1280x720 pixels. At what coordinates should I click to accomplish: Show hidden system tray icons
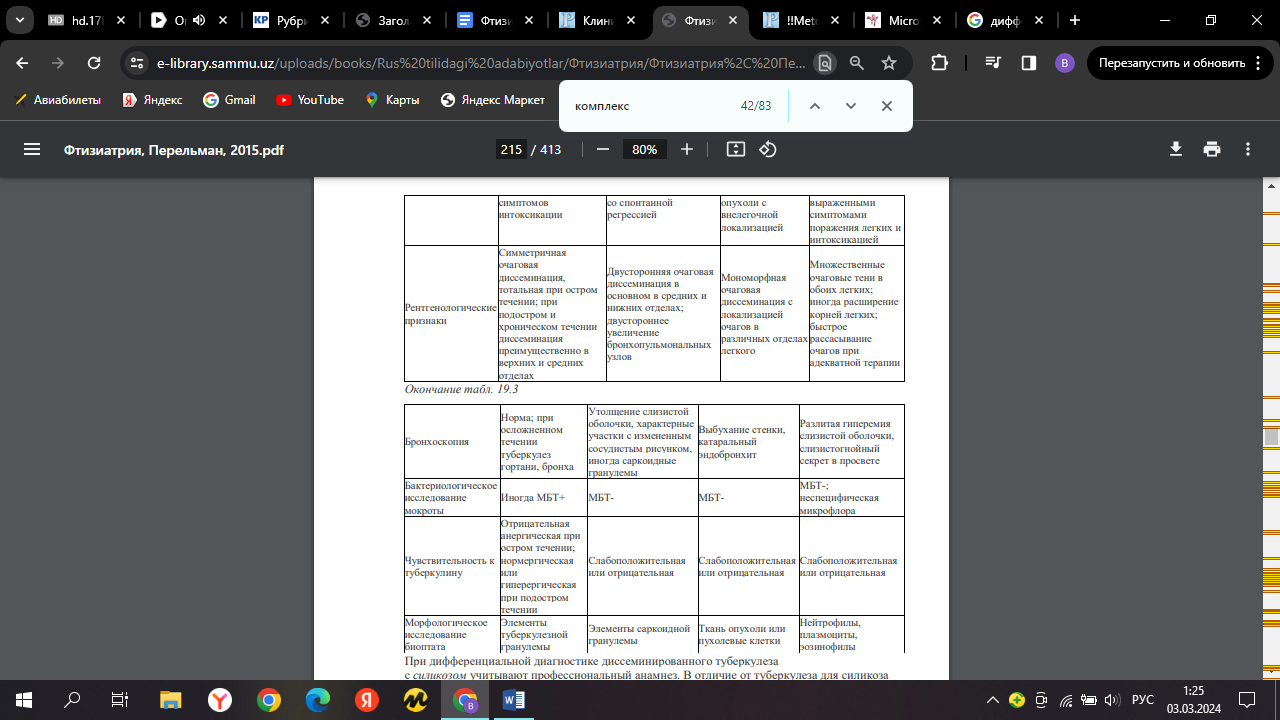(x=993, y=700)
